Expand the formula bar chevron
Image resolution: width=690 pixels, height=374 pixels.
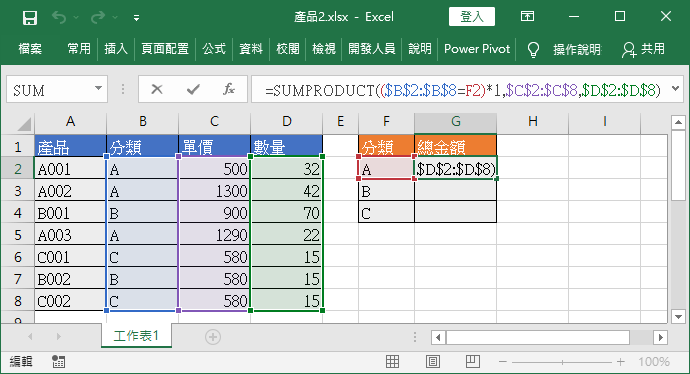click(676, 89)
